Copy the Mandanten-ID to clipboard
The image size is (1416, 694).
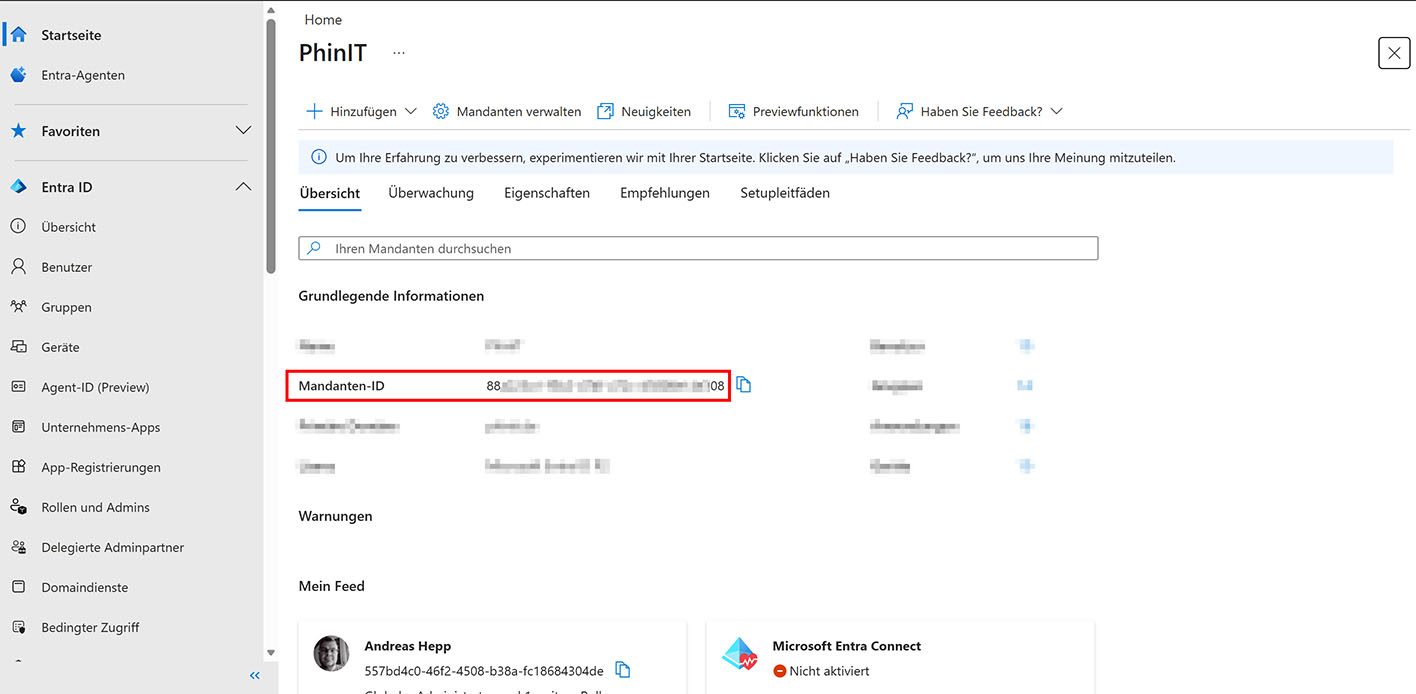(743, 385)
